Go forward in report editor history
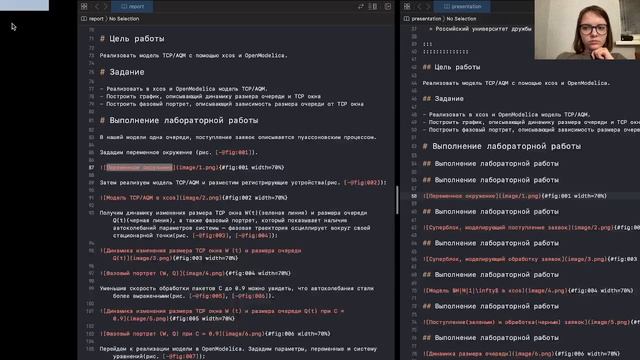Screen dimensions: 640x360 point(105,7)
